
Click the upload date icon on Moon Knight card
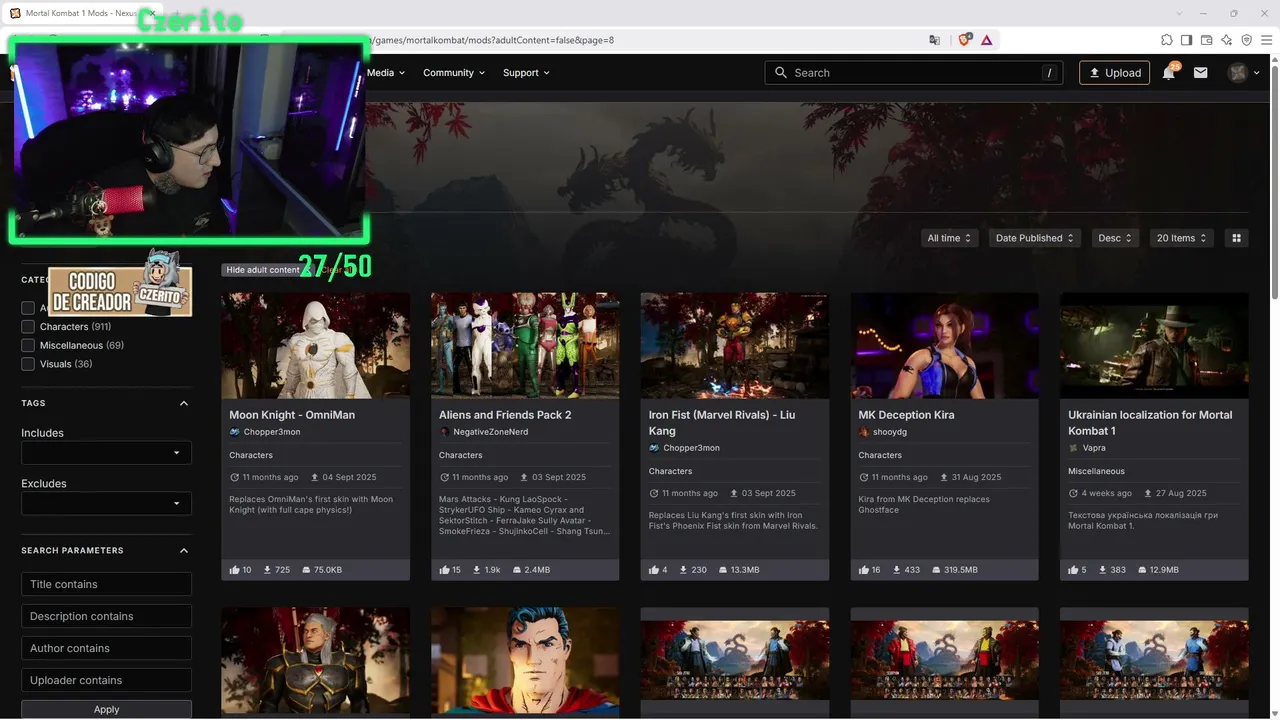coord(315,477)
